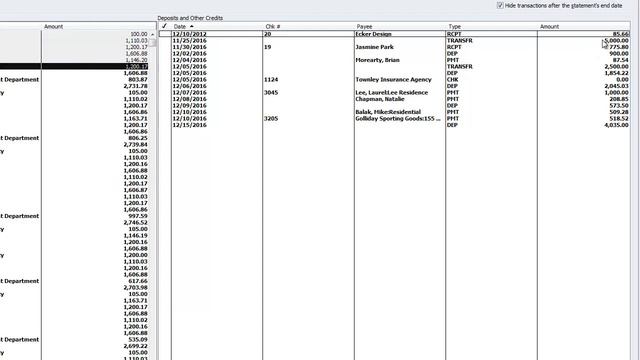Select the Morearty, Brian payment row
This screenshot has width=640, height=360.
[x=394, y=60]
